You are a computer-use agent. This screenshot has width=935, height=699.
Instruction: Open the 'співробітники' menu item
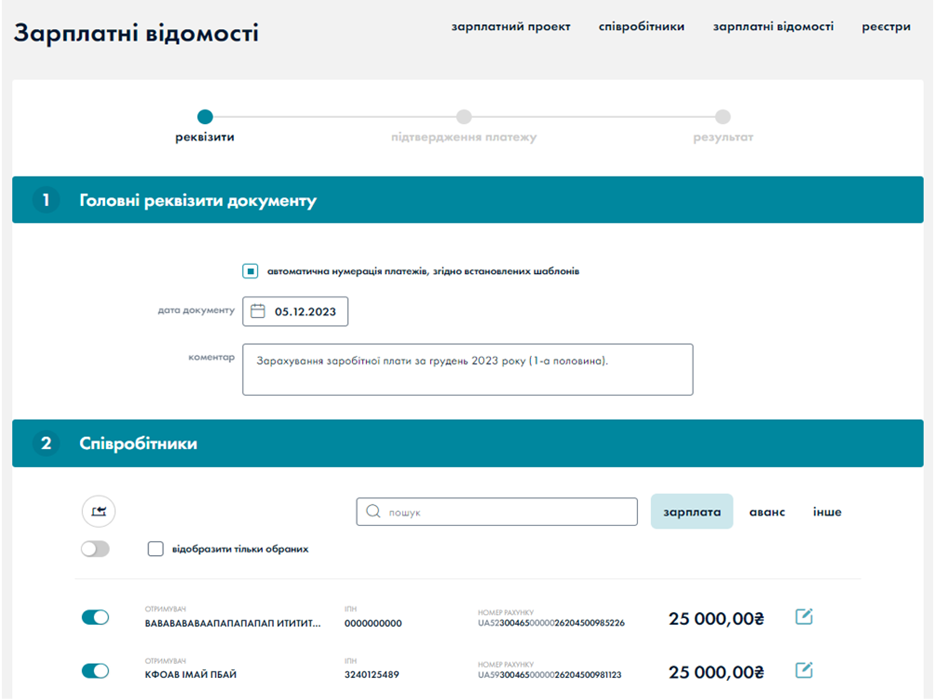tap(641, 27)
